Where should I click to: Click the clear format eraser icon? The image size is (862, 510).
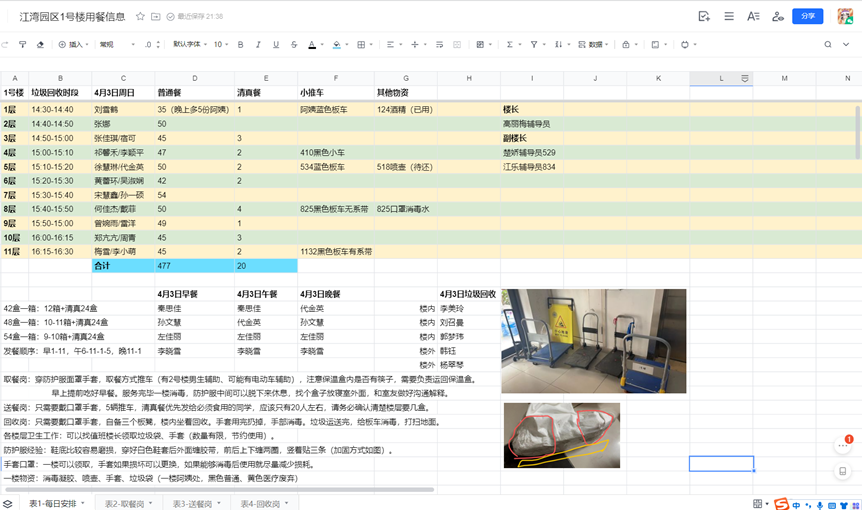point(40,45)
